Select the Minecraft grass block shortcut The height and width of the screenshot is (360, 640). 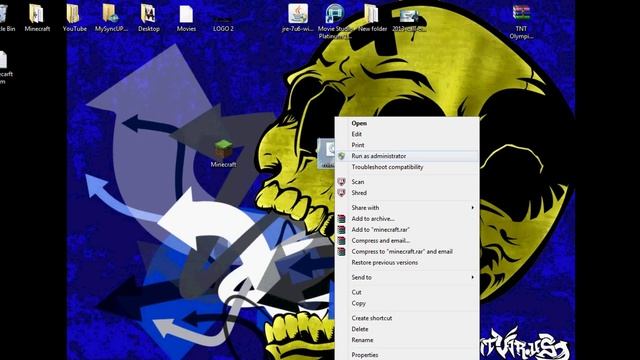(x=223, y=149)
